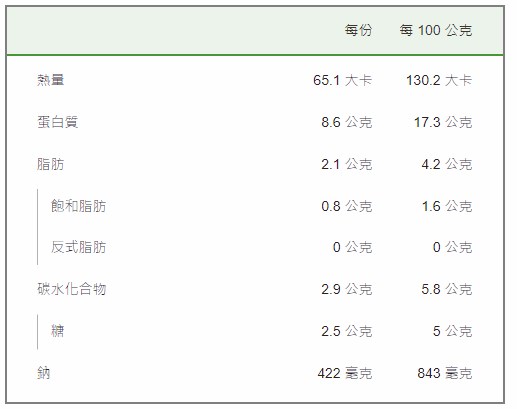Select the 5.8 公克 carbohydrate value

447,289
